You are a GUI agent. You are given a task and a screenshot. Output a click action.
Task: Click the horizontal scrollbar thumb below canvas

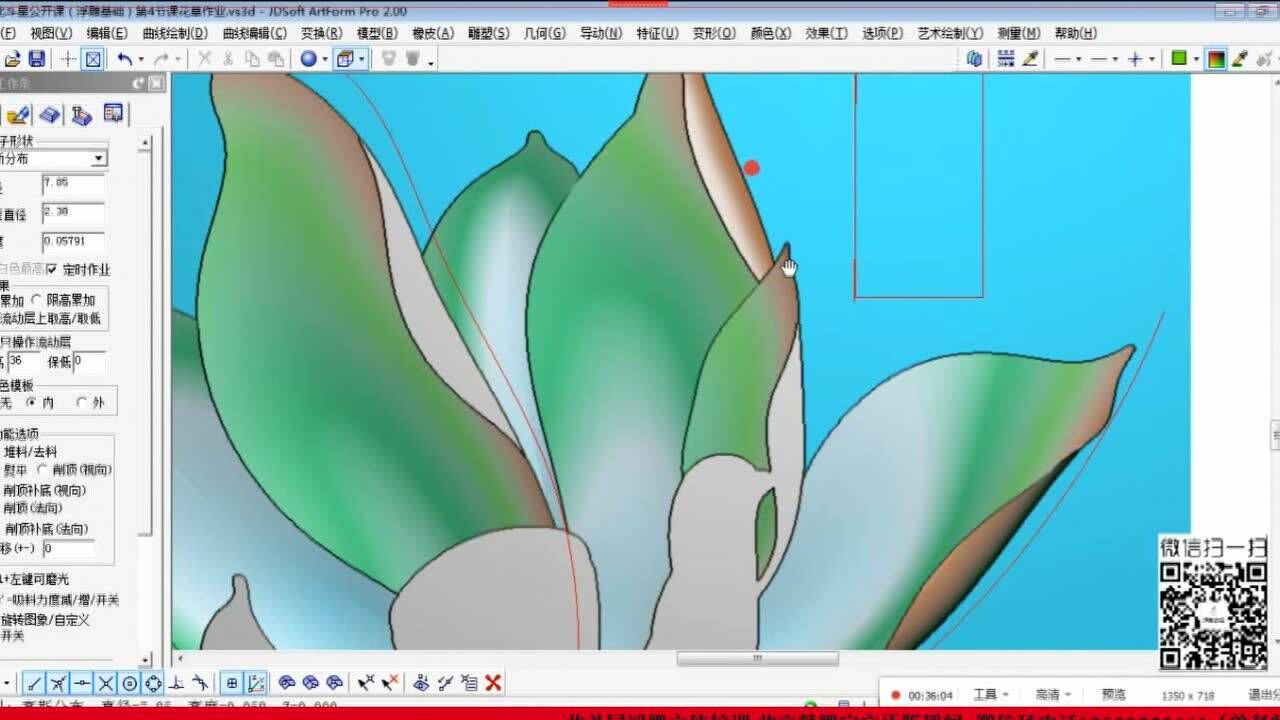(757, 658)
